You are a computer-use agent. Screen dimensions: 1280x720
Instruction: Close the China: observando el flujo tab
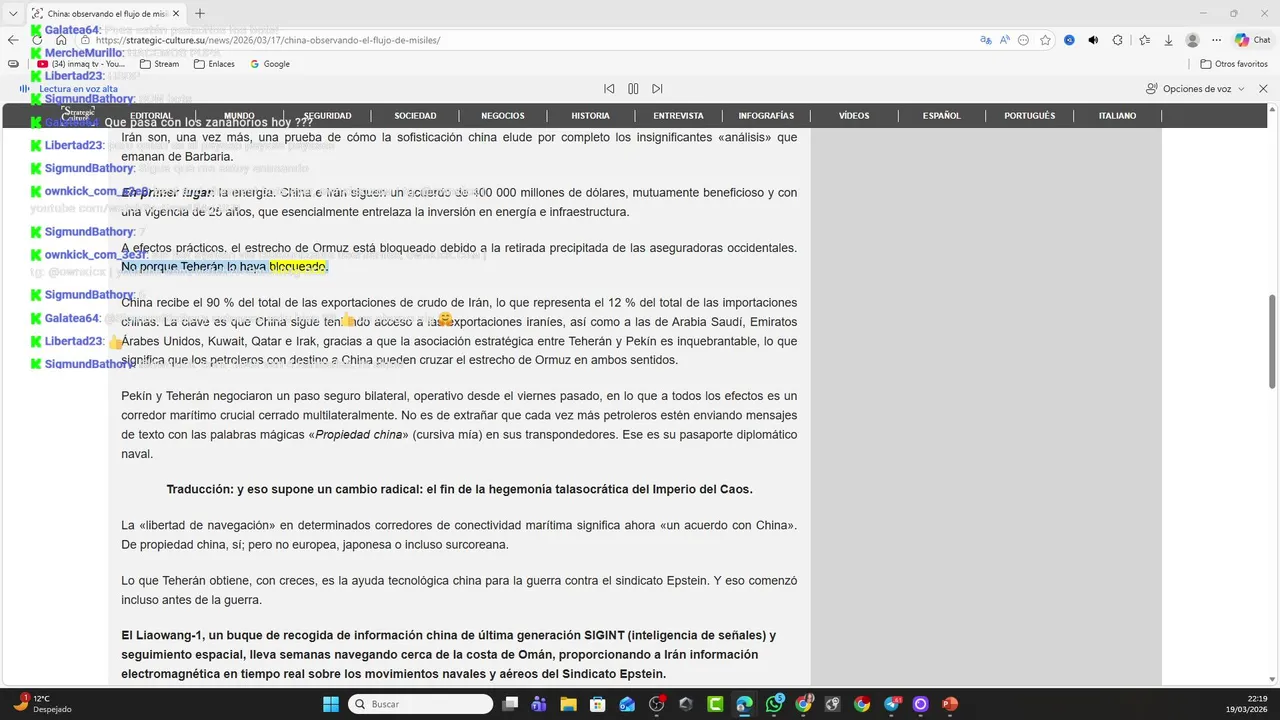177,14
